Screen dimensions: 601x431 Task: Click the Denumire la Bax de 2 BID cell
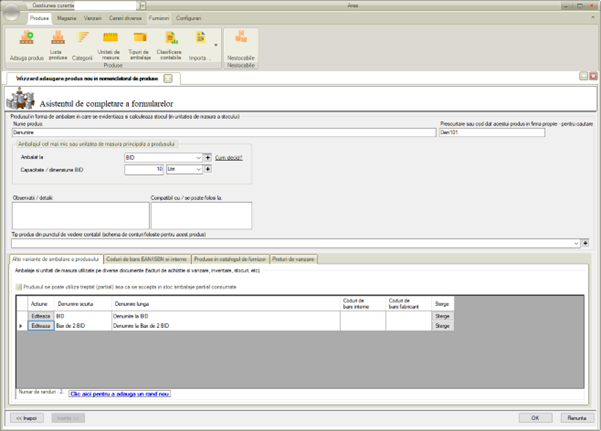[225, 326]
